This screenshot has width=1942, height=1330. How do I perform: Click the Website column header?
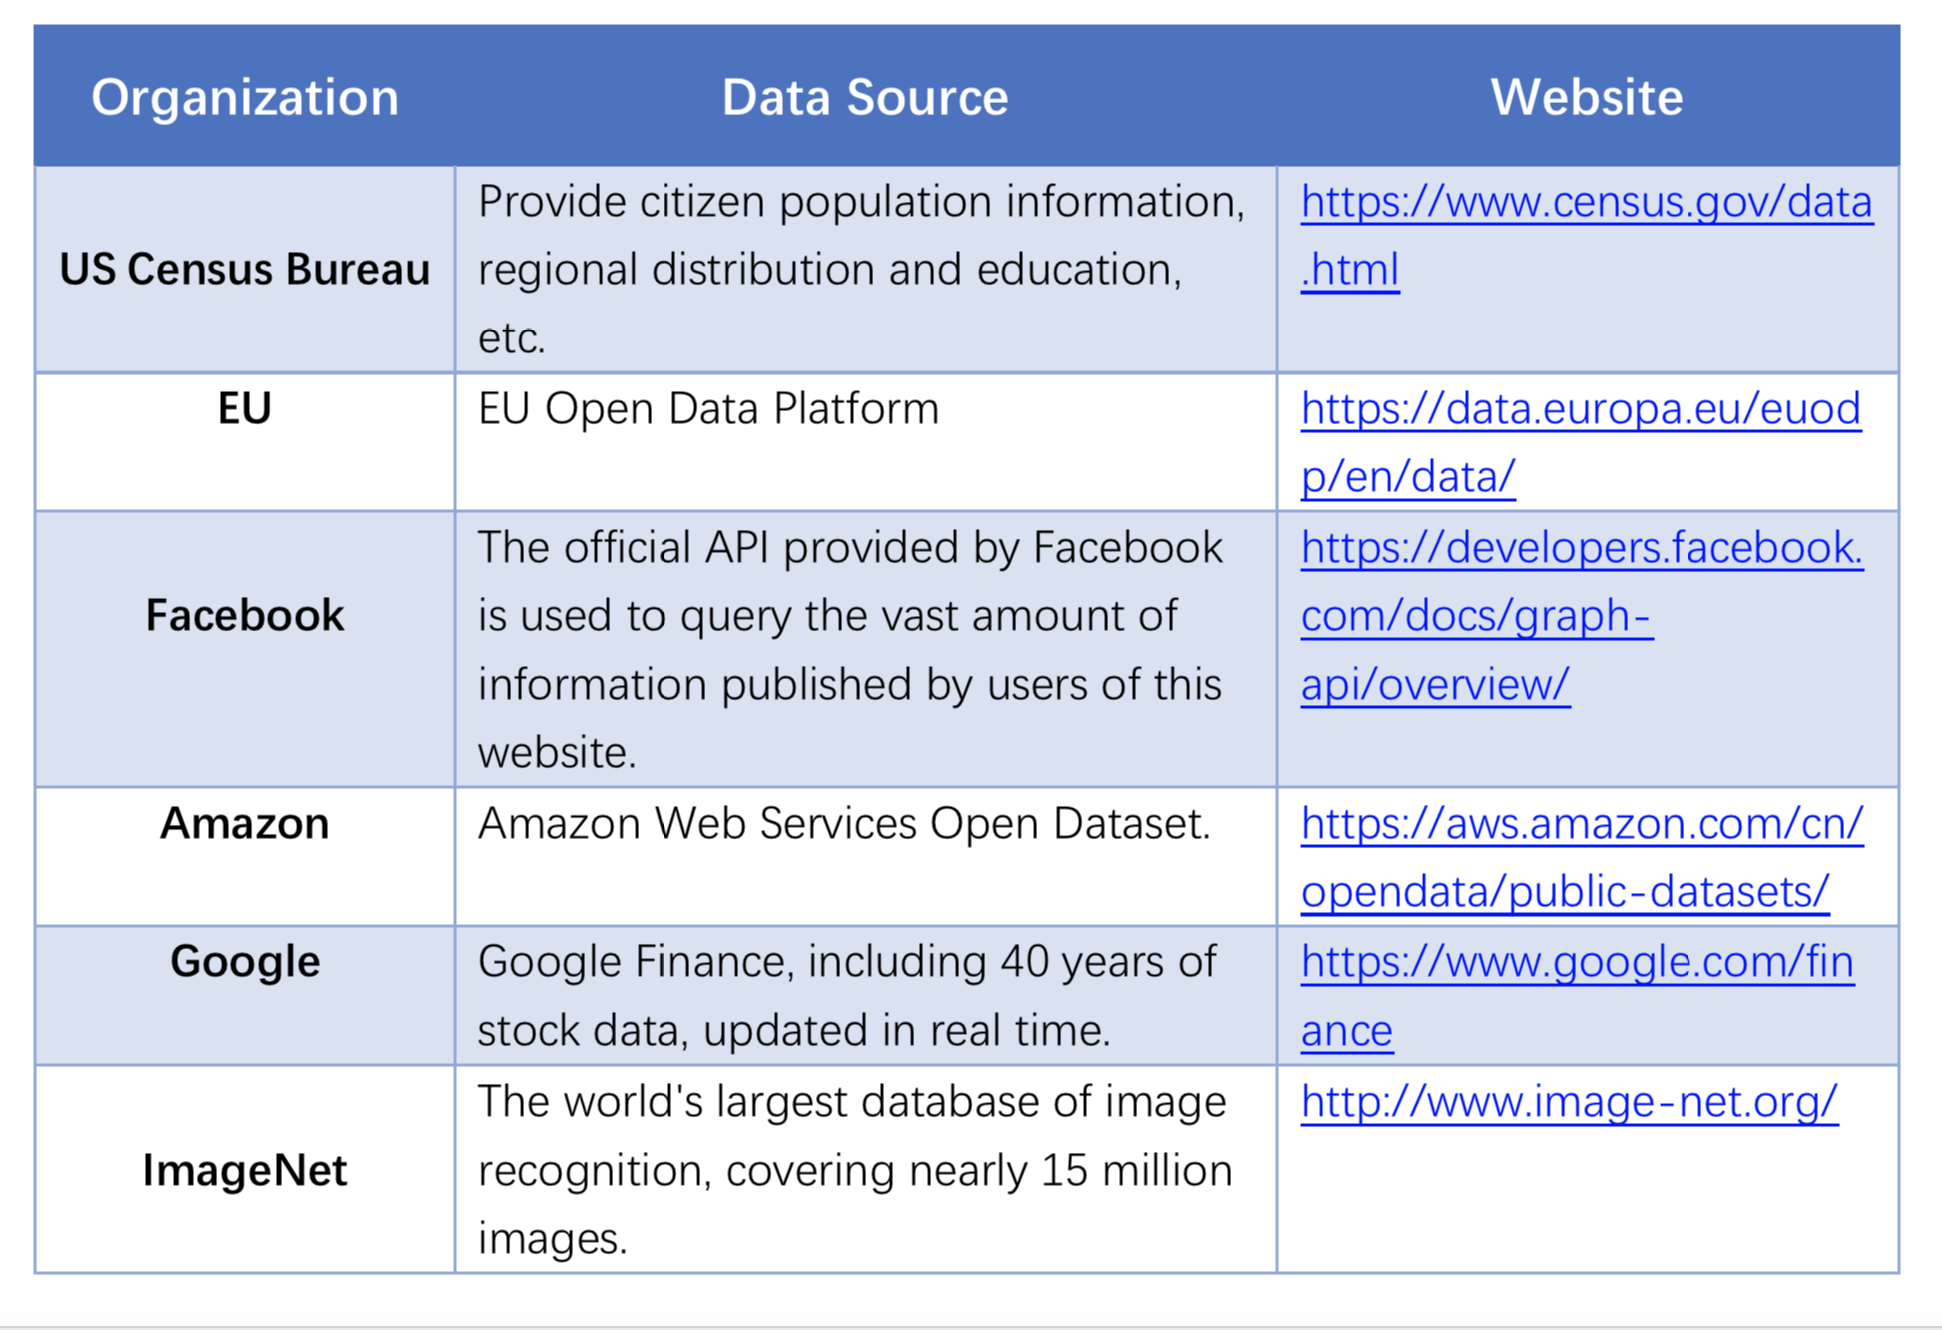pos(1587,98)
